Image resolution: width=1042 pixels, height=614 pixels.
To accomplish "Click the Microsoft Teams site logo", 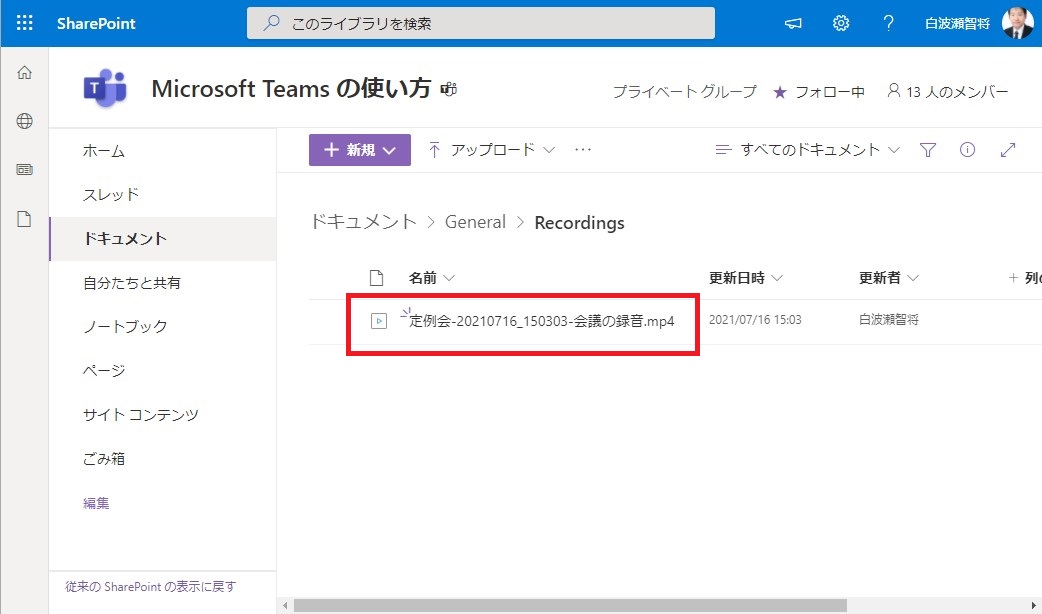I will pos(104,88).
